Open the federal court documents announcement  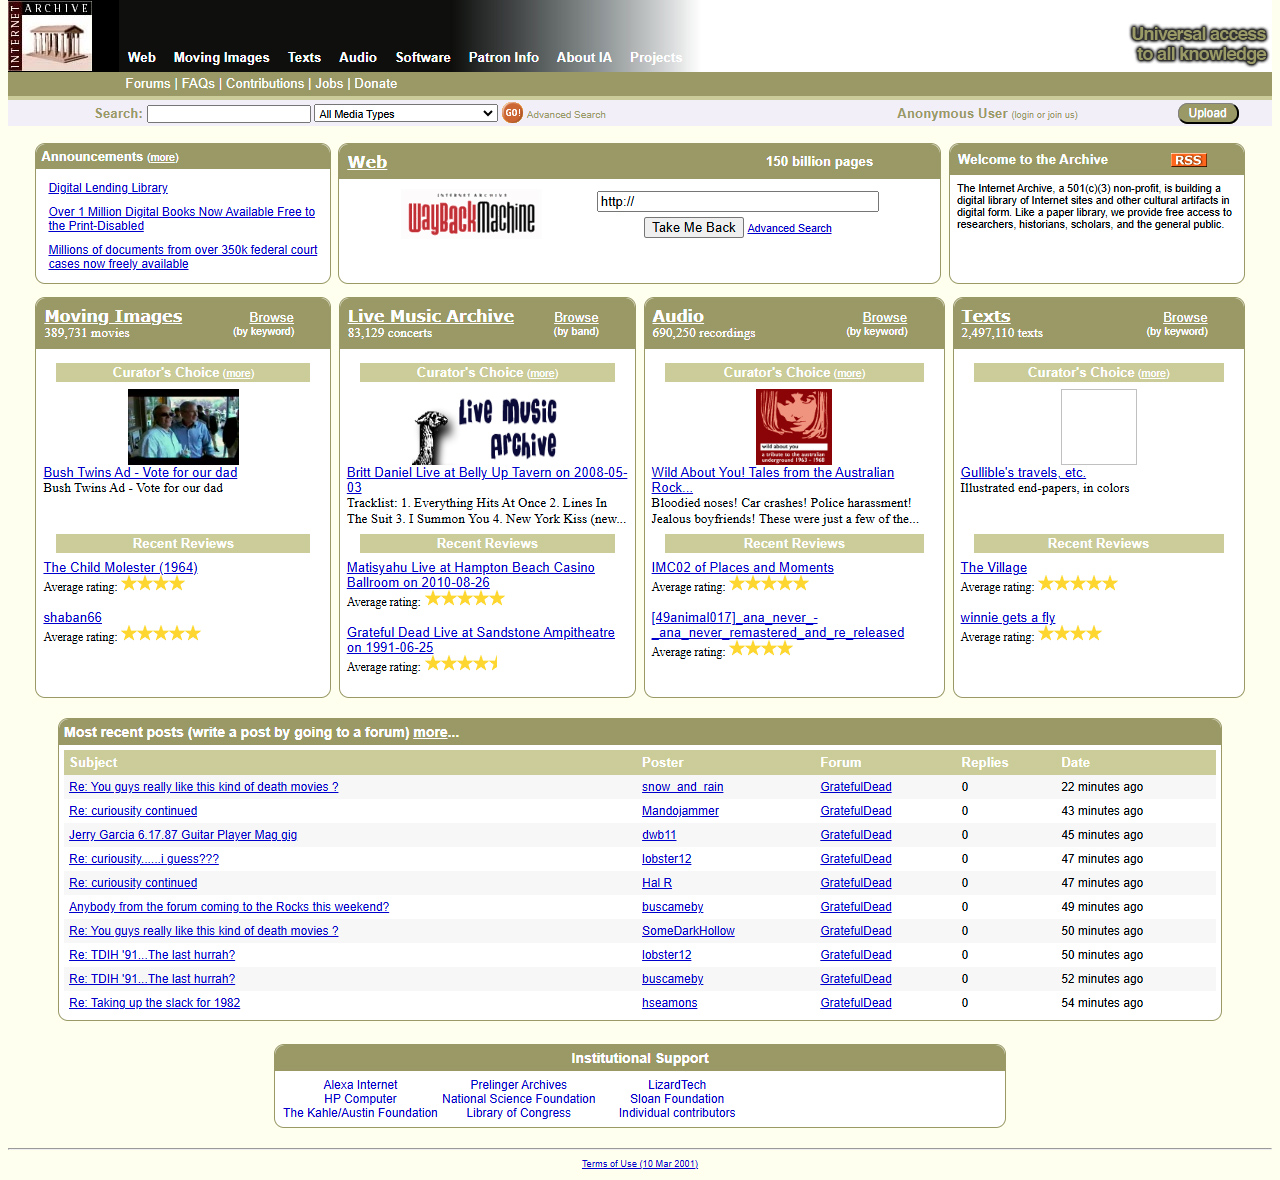pos(183,257)
